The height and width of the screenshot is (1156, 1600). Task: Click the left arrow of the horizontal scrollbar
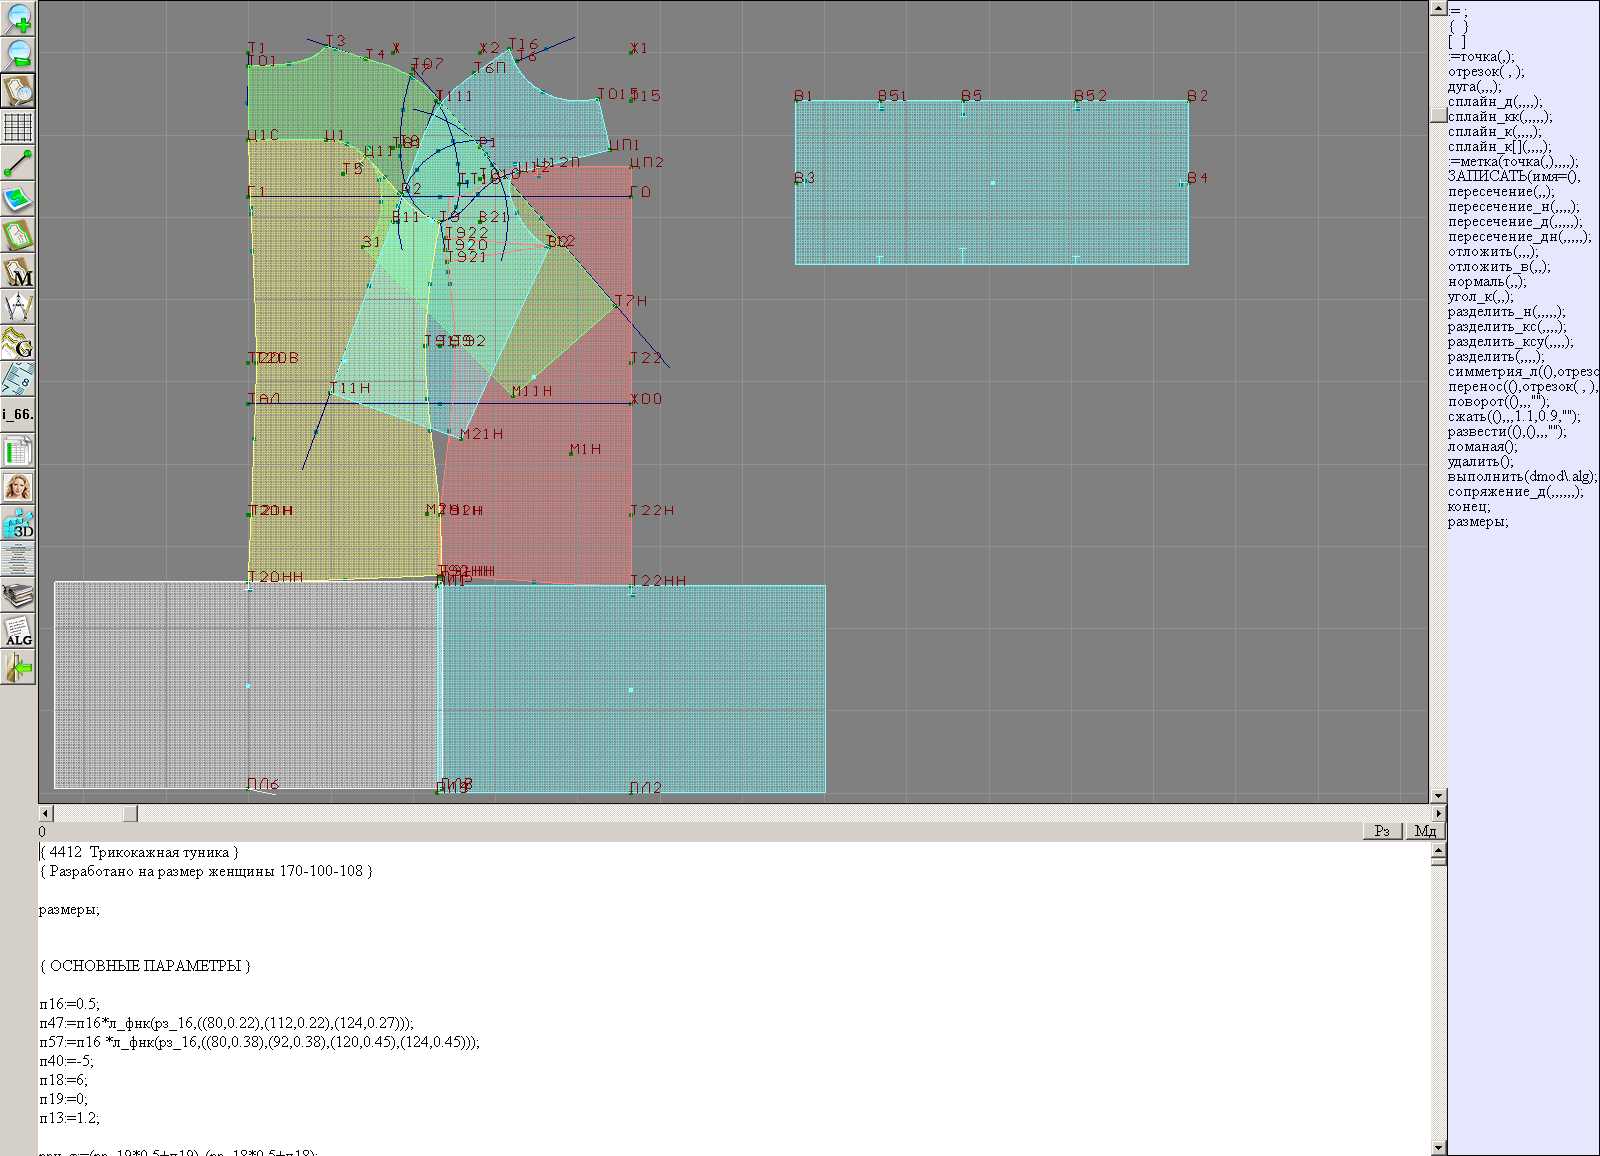pos(46,814)
